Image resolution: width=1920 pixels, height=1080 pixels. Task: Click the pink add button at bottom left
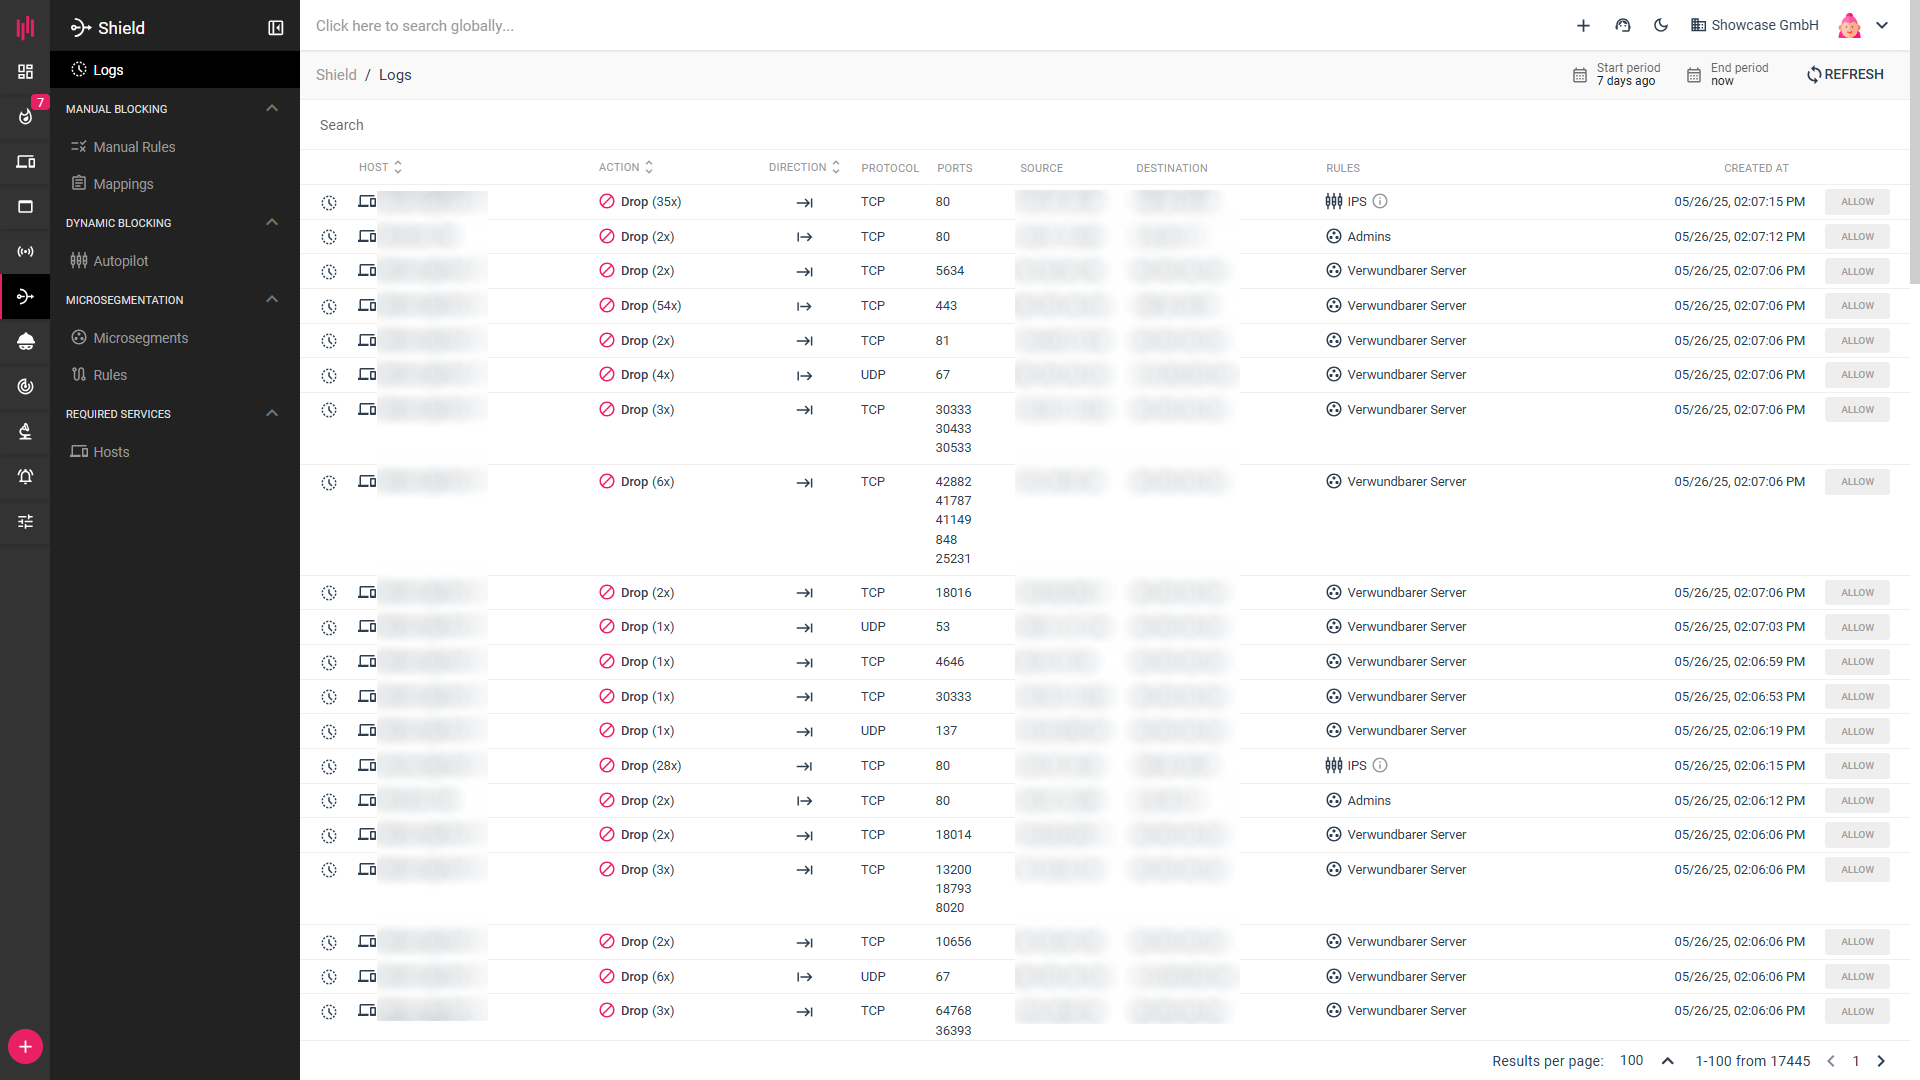coord(25,1047)
